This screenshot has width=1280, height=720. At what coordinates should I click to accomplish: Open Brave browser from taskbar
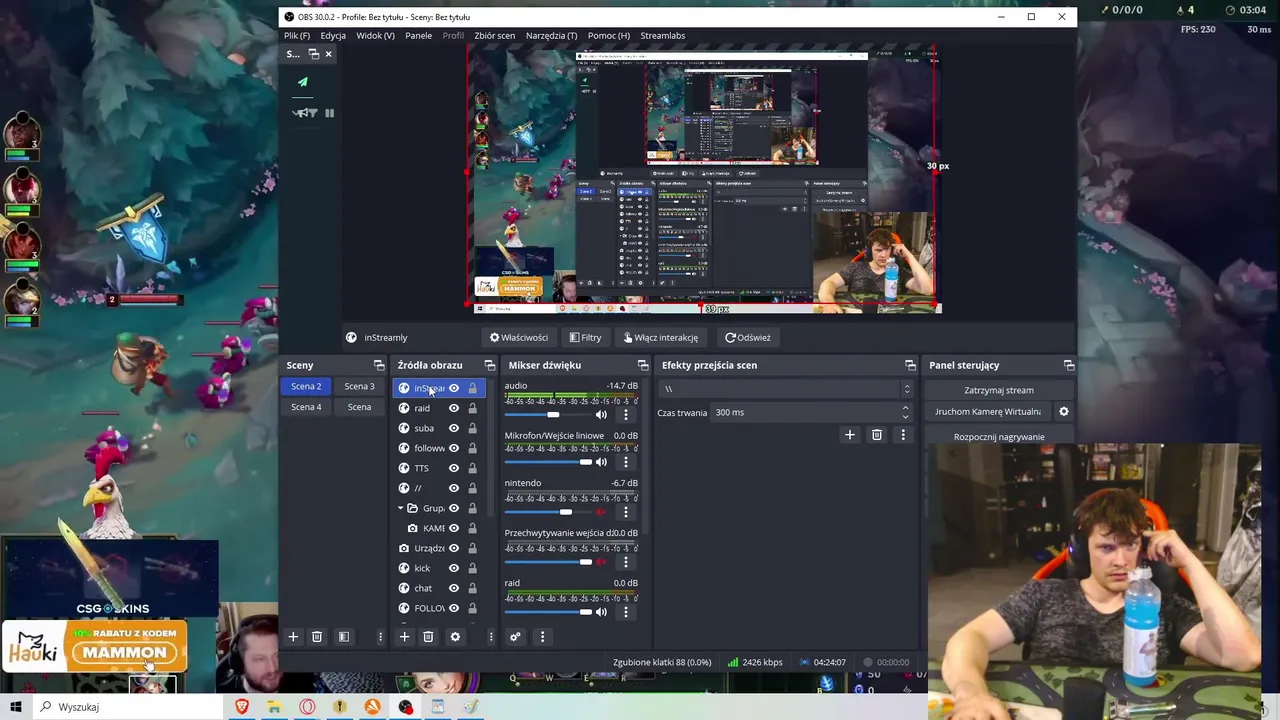pyautogui.click(x=242, y=707)
